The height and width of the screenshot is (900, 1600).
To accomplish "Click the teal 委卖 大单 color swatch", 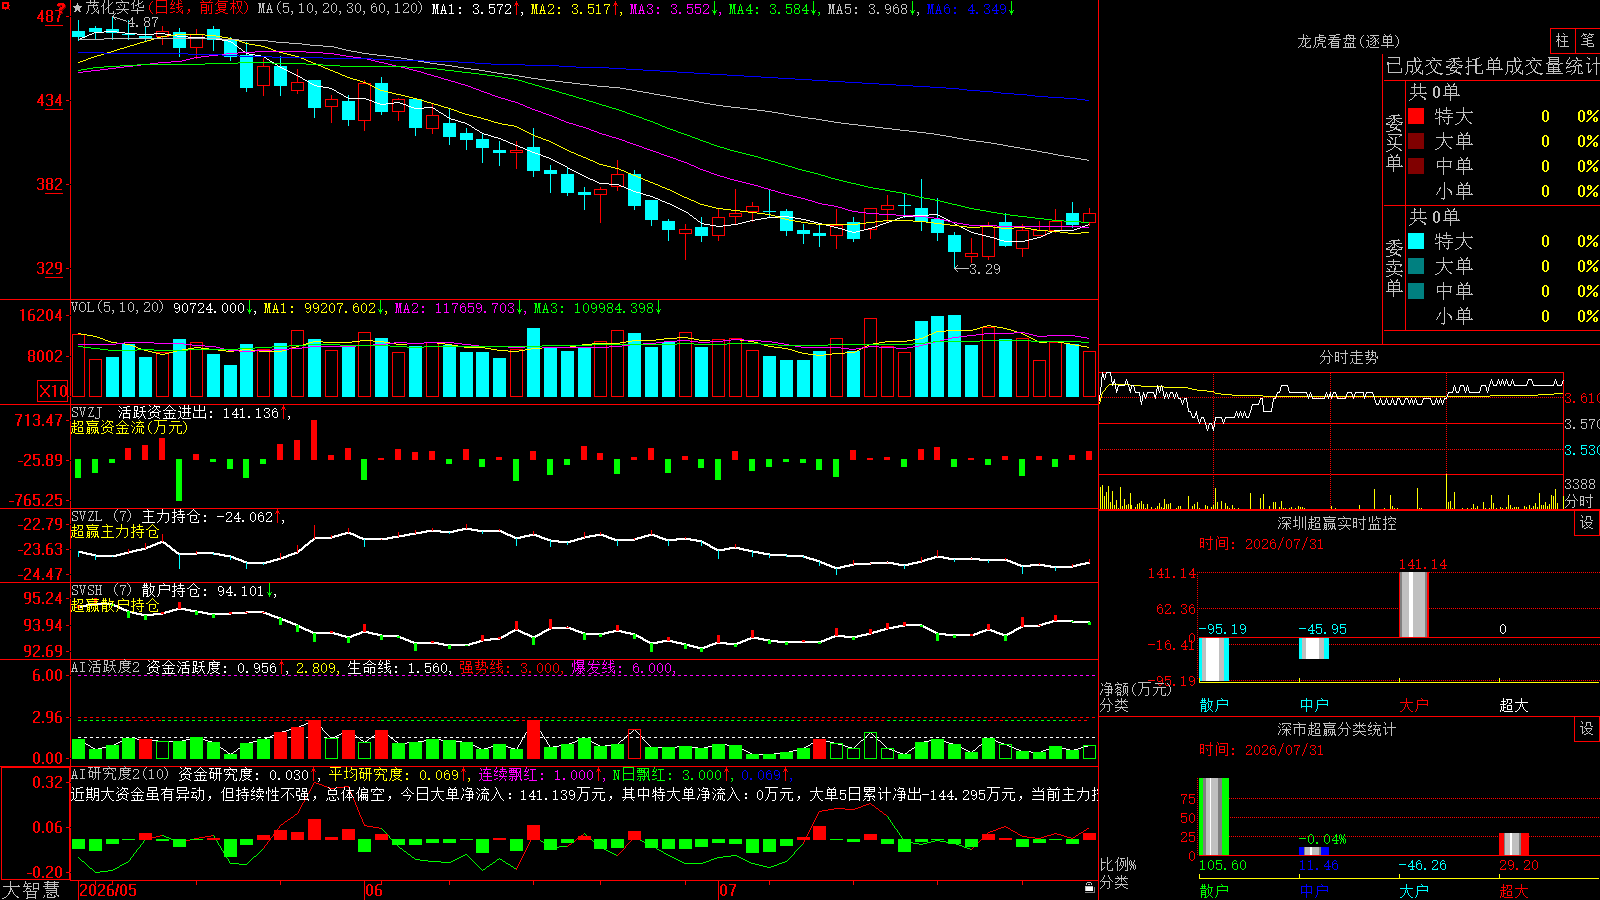I will pos(1416,266).
